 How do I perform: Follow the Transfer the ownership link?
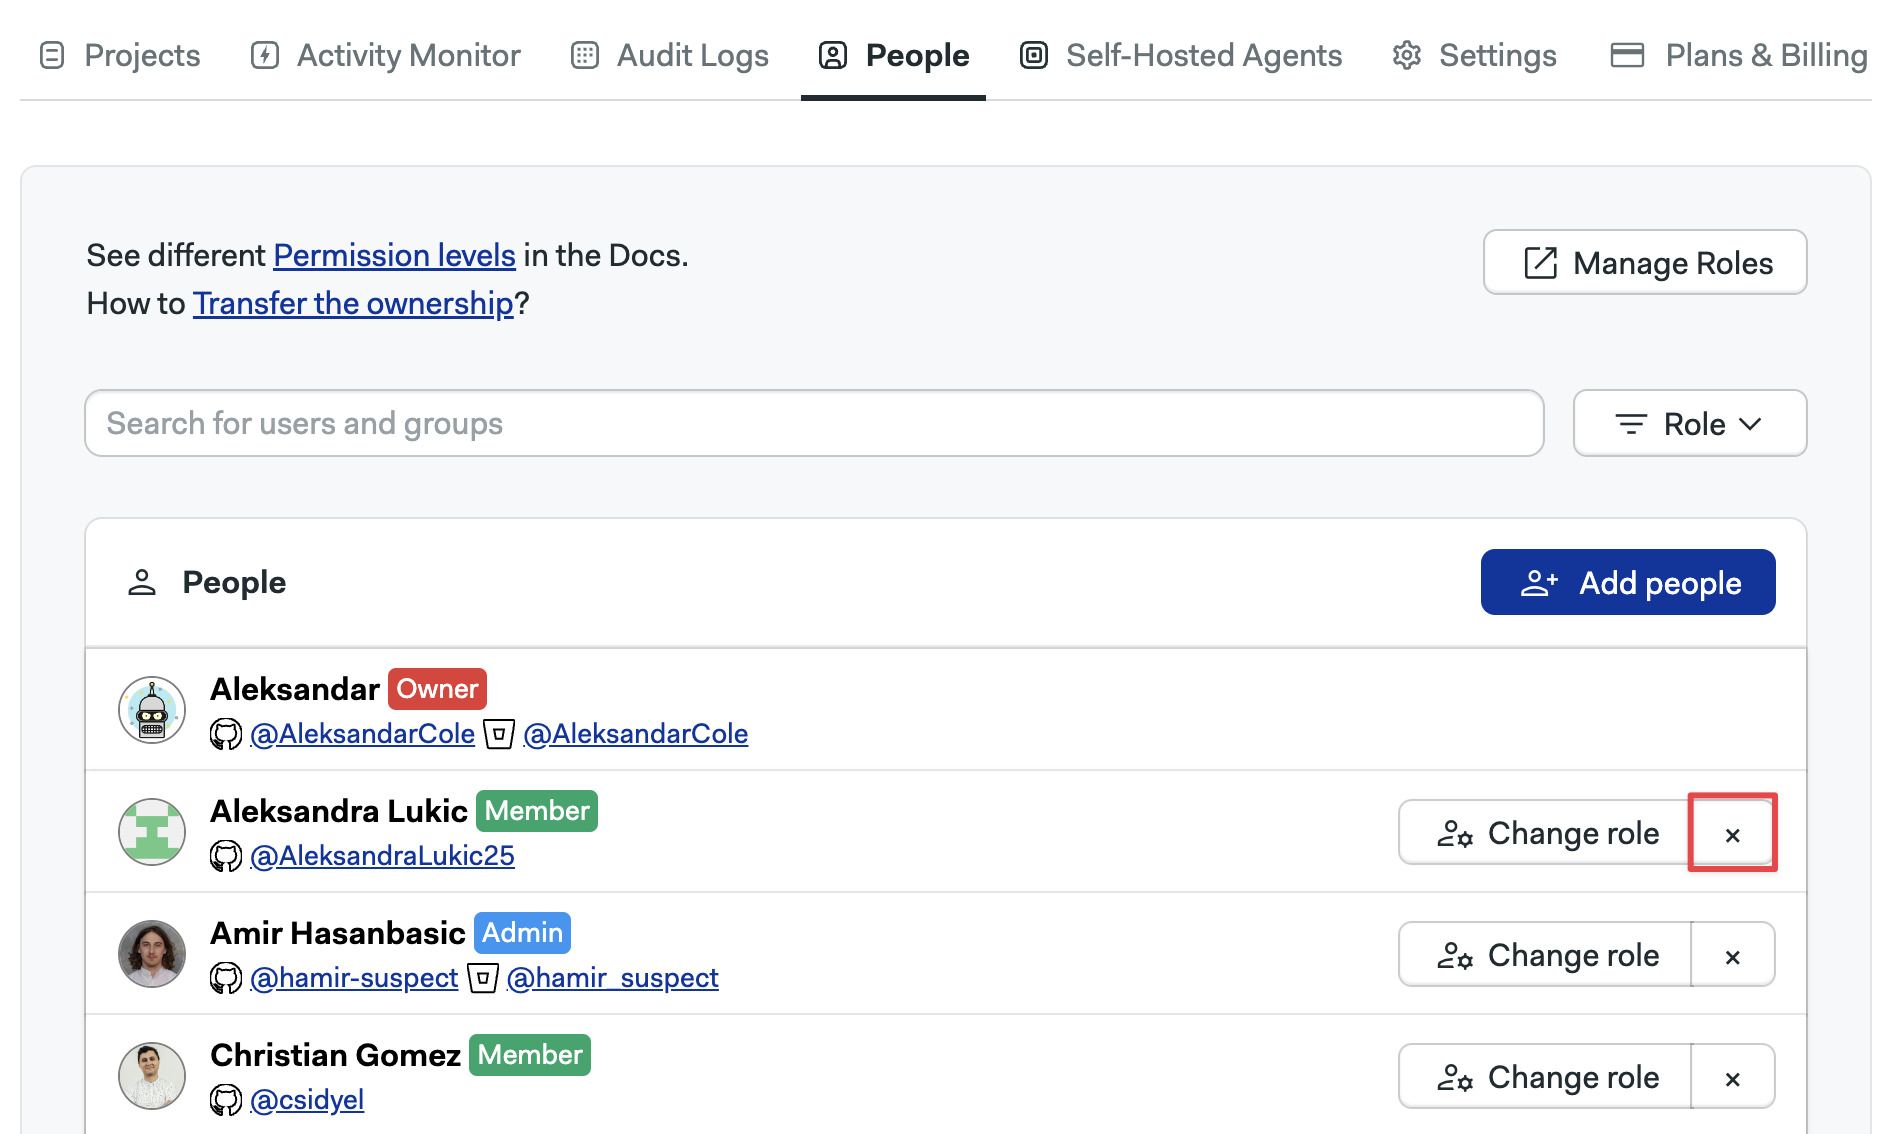(x=353, y=303)
